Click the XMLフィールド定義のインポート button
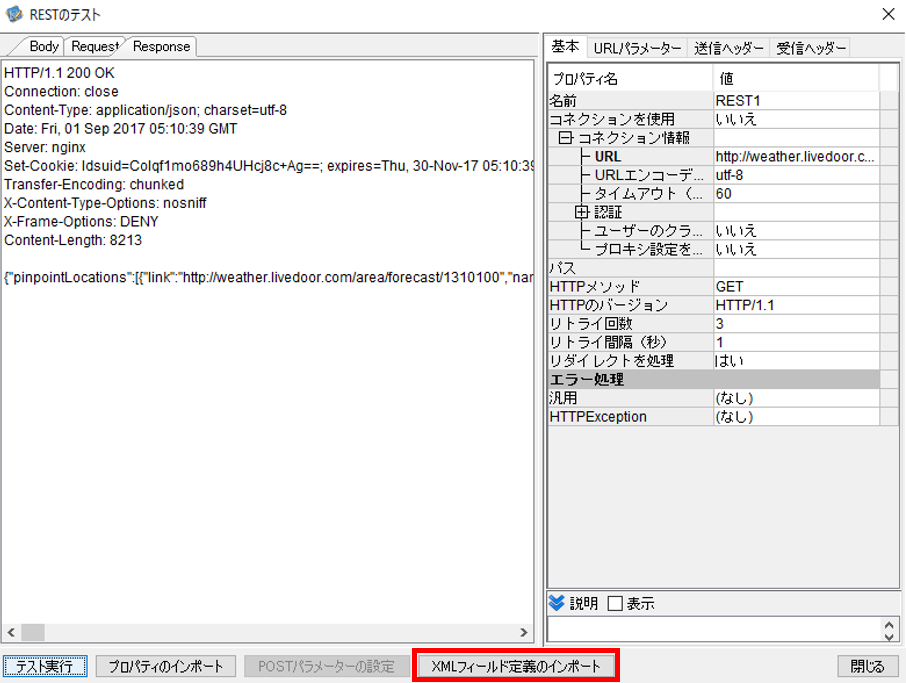The width and height of the screenshot is (906, 683). [x=516, y=666]
